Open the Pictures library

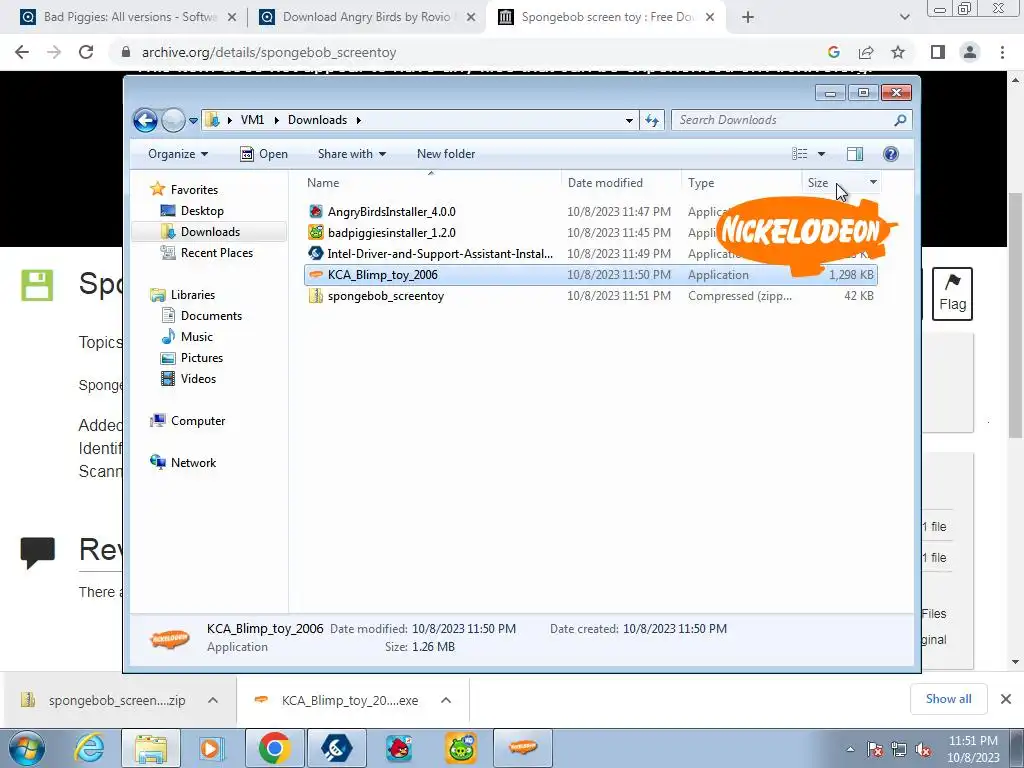click(x=202, y=358)
